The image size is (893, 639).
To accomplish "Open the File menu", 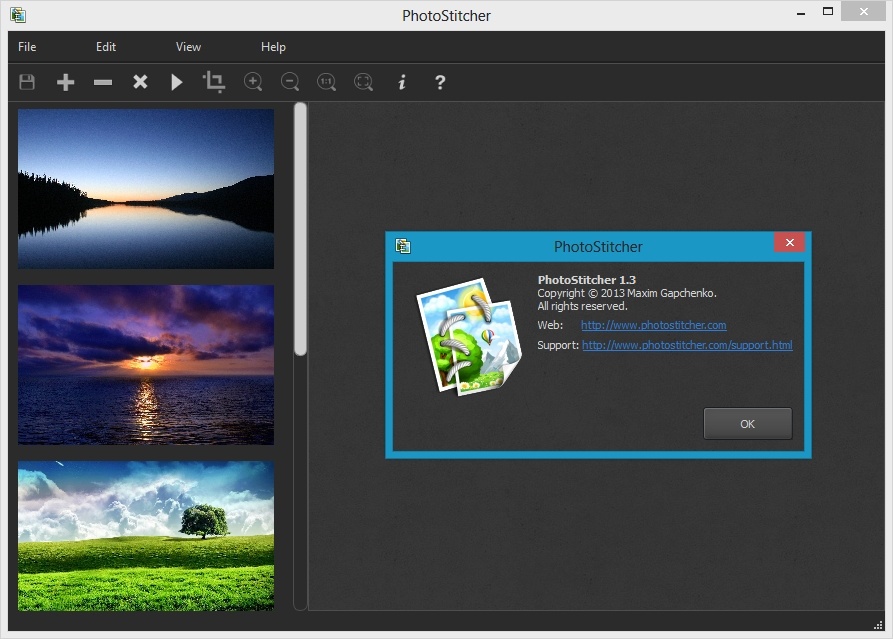I will (x=27, y=47).
